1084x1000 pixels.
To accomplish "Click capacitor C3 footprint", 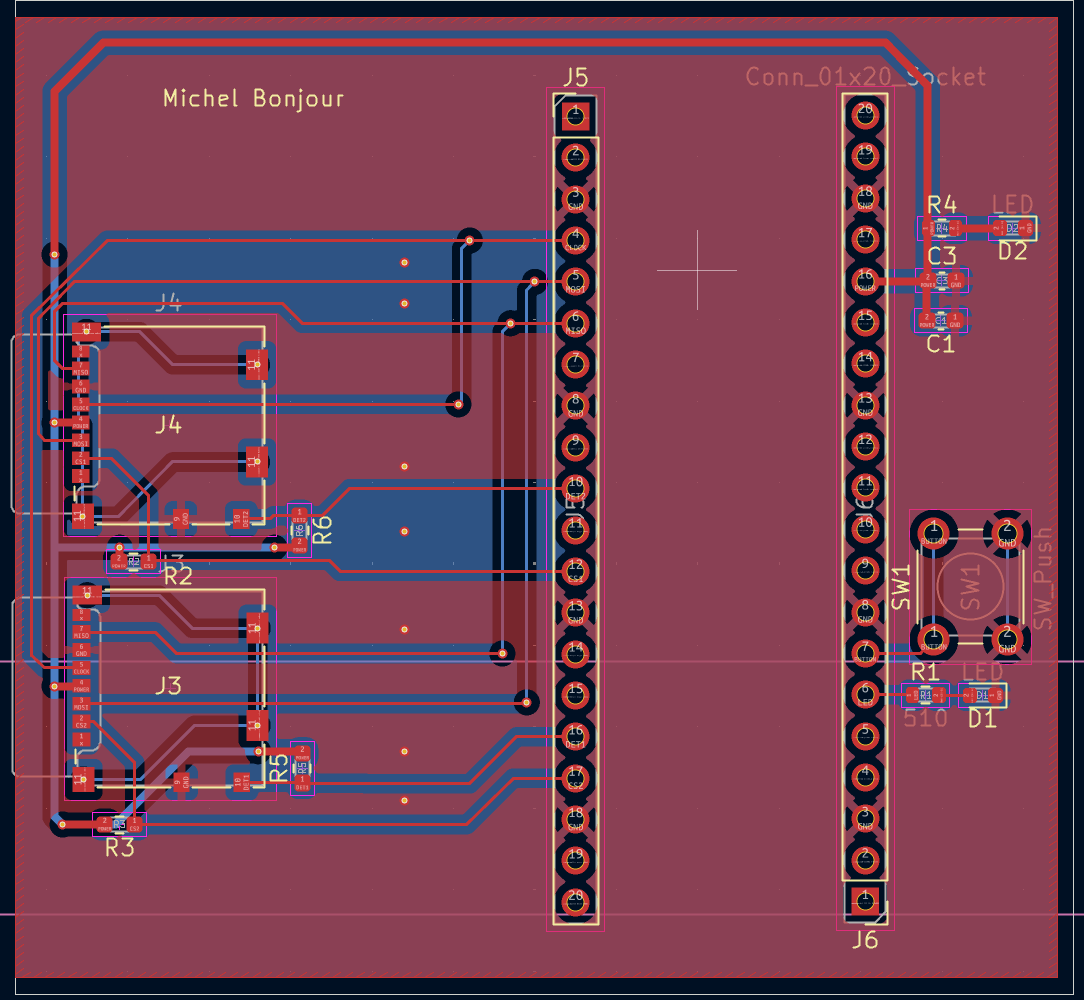I will click(x=942, y=281).
